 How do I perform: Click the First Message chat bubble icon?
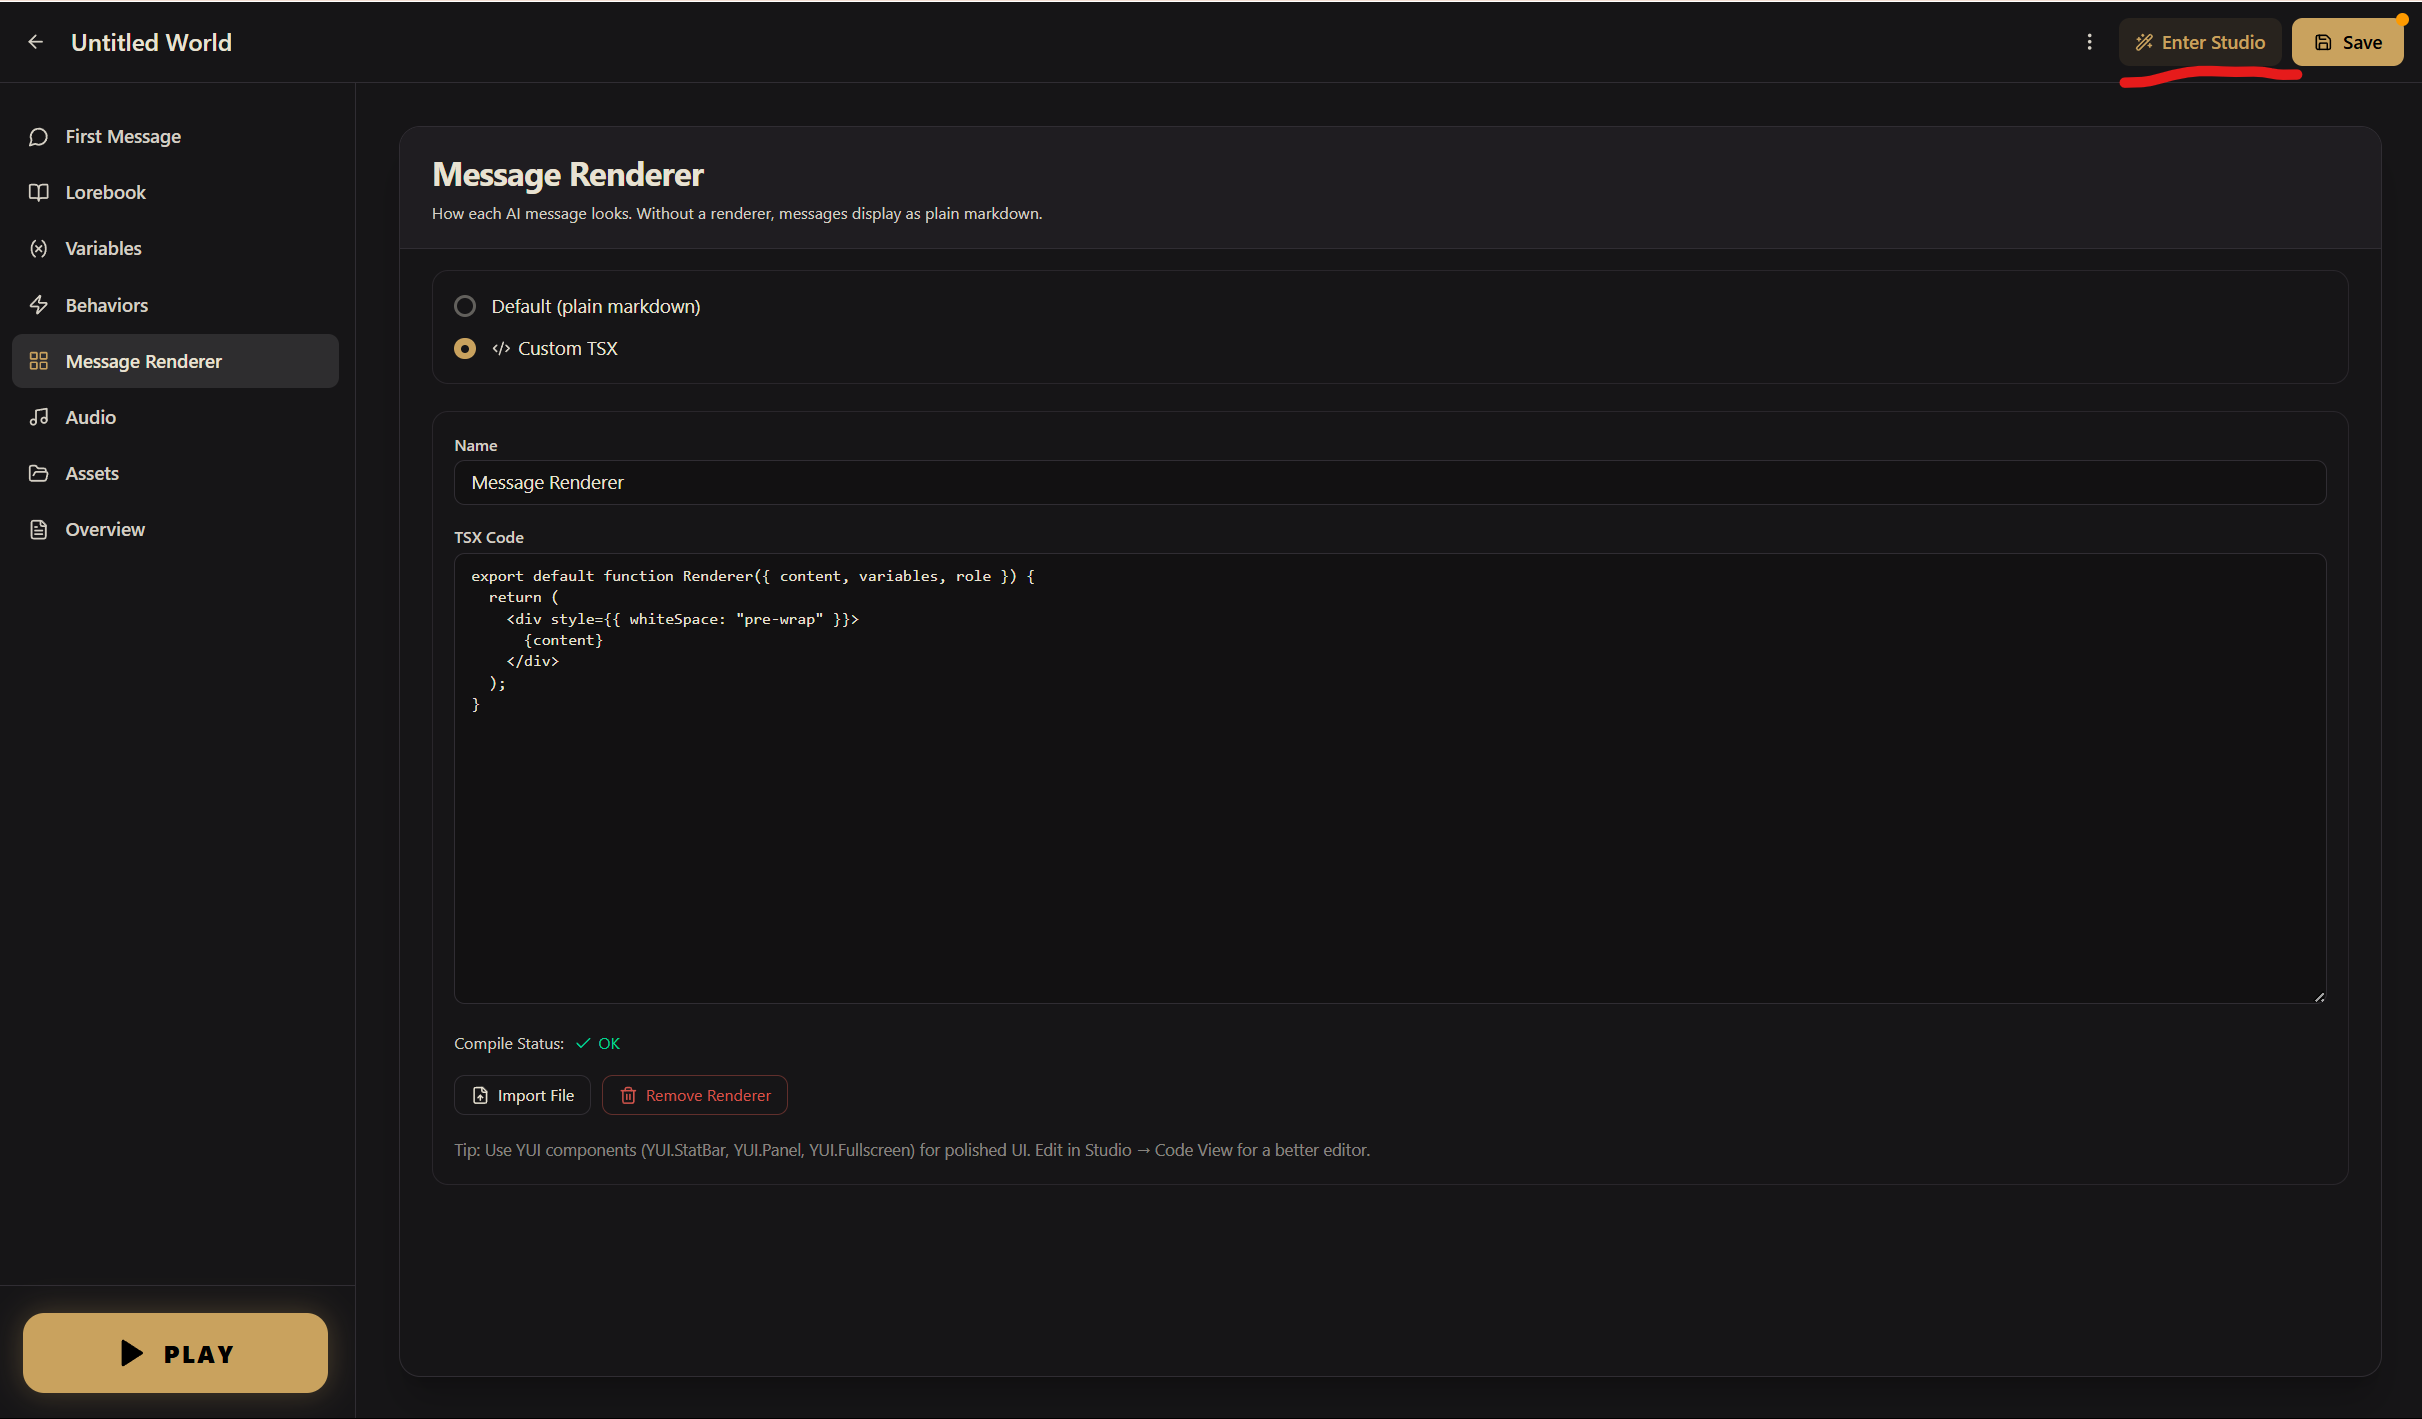pyautogui.click(x=39, y=137)
